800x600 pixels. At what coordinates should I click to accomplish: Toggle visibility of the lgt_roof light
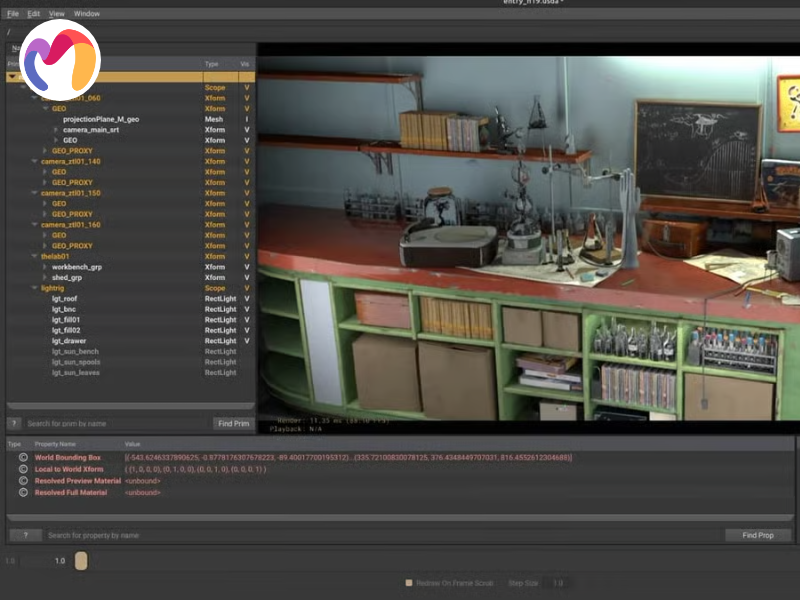246,299
